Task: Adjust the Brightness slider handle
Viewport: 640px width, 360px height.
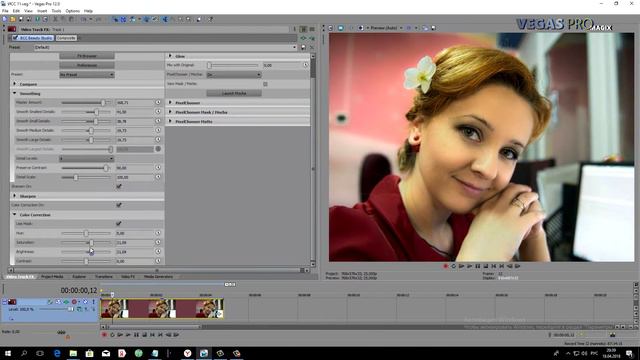Action: (91, 252)
